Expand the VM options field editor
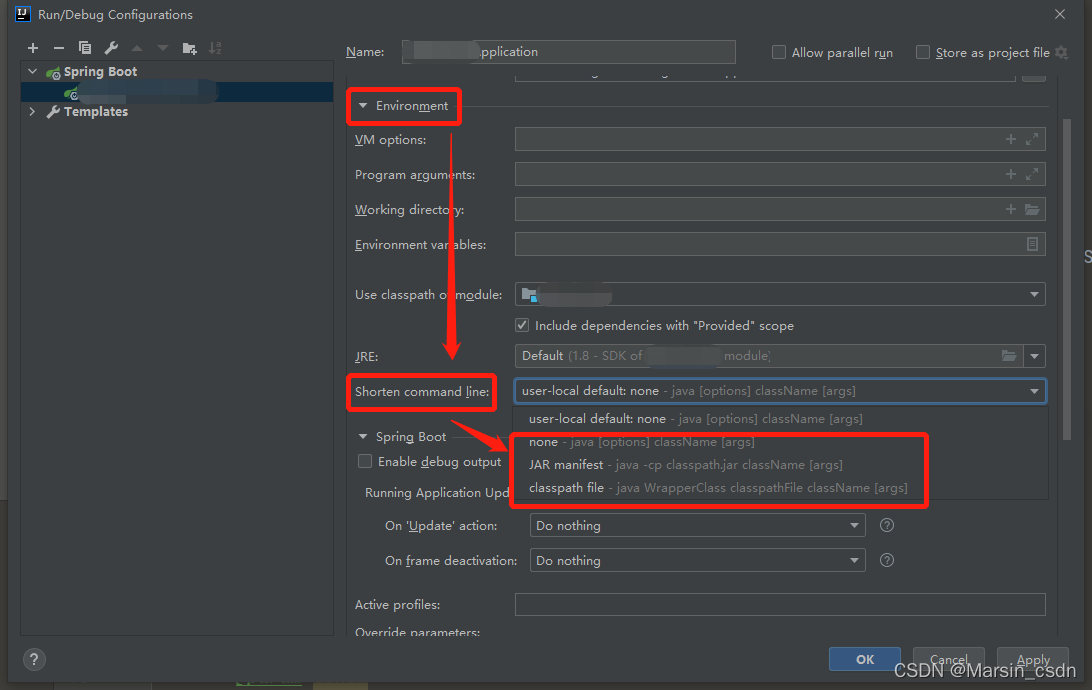1092x690 pixels. (x=1032, y=139)
